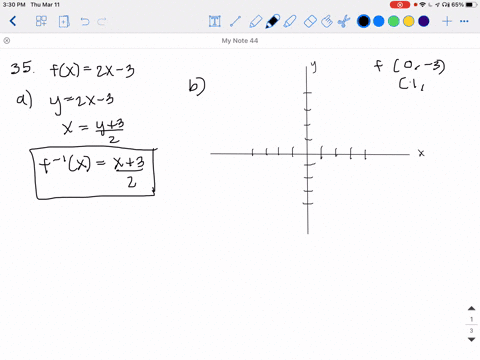Jump to next page with down arrow
This screenshot has width=480, height=360.
coord(471,340)
